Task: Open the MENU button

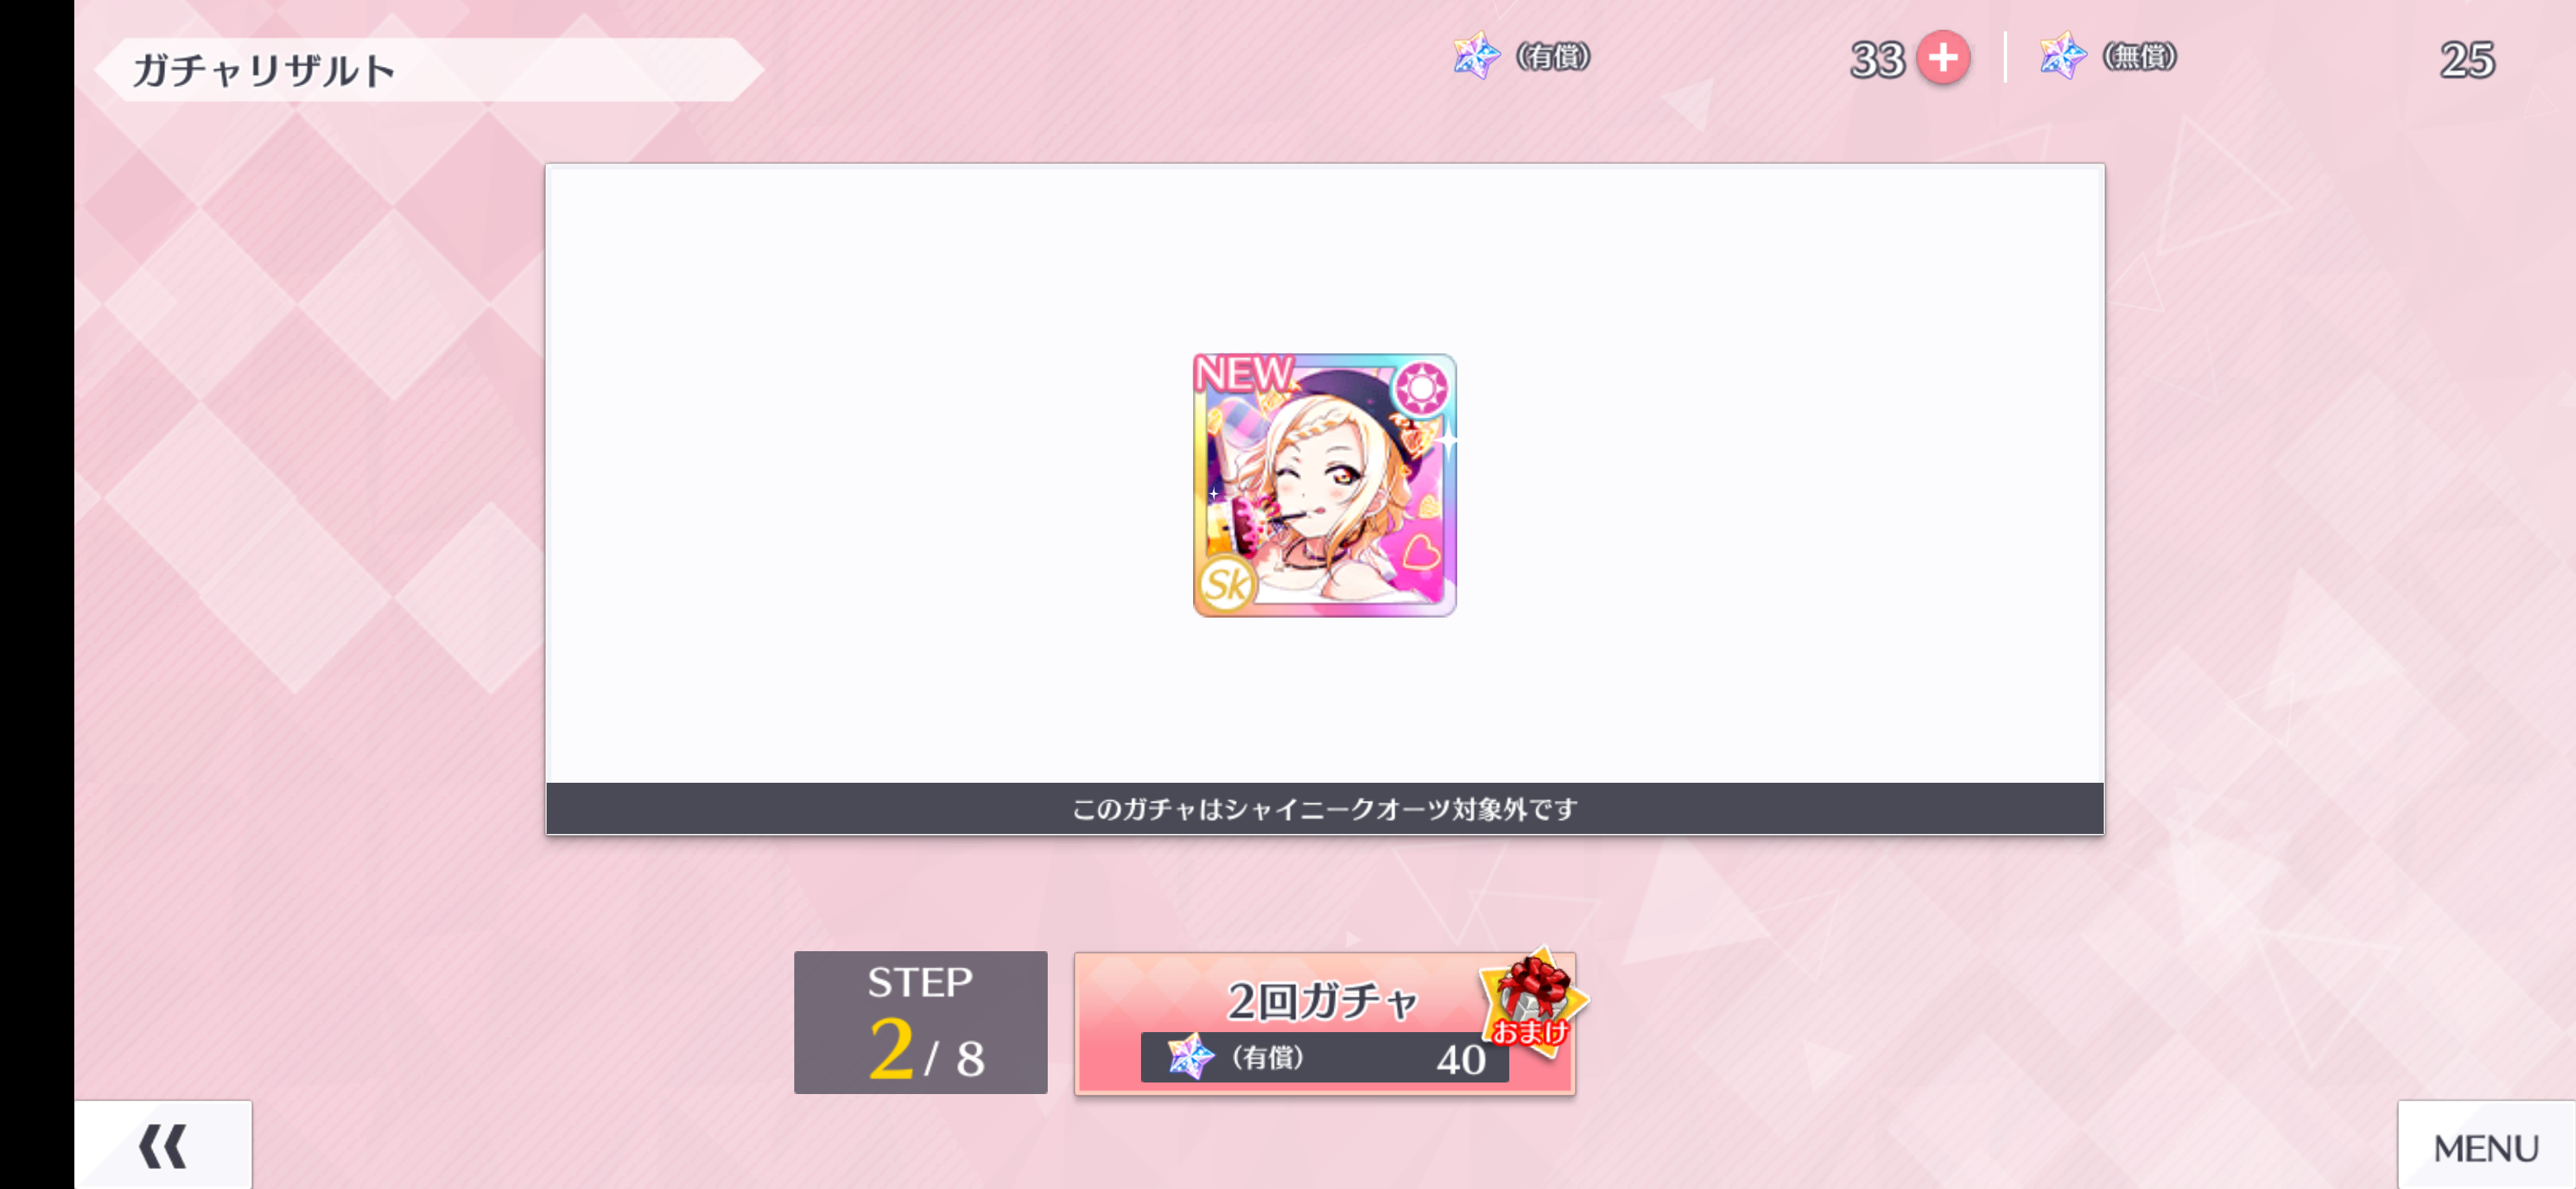Action: pos(2485,1147)
